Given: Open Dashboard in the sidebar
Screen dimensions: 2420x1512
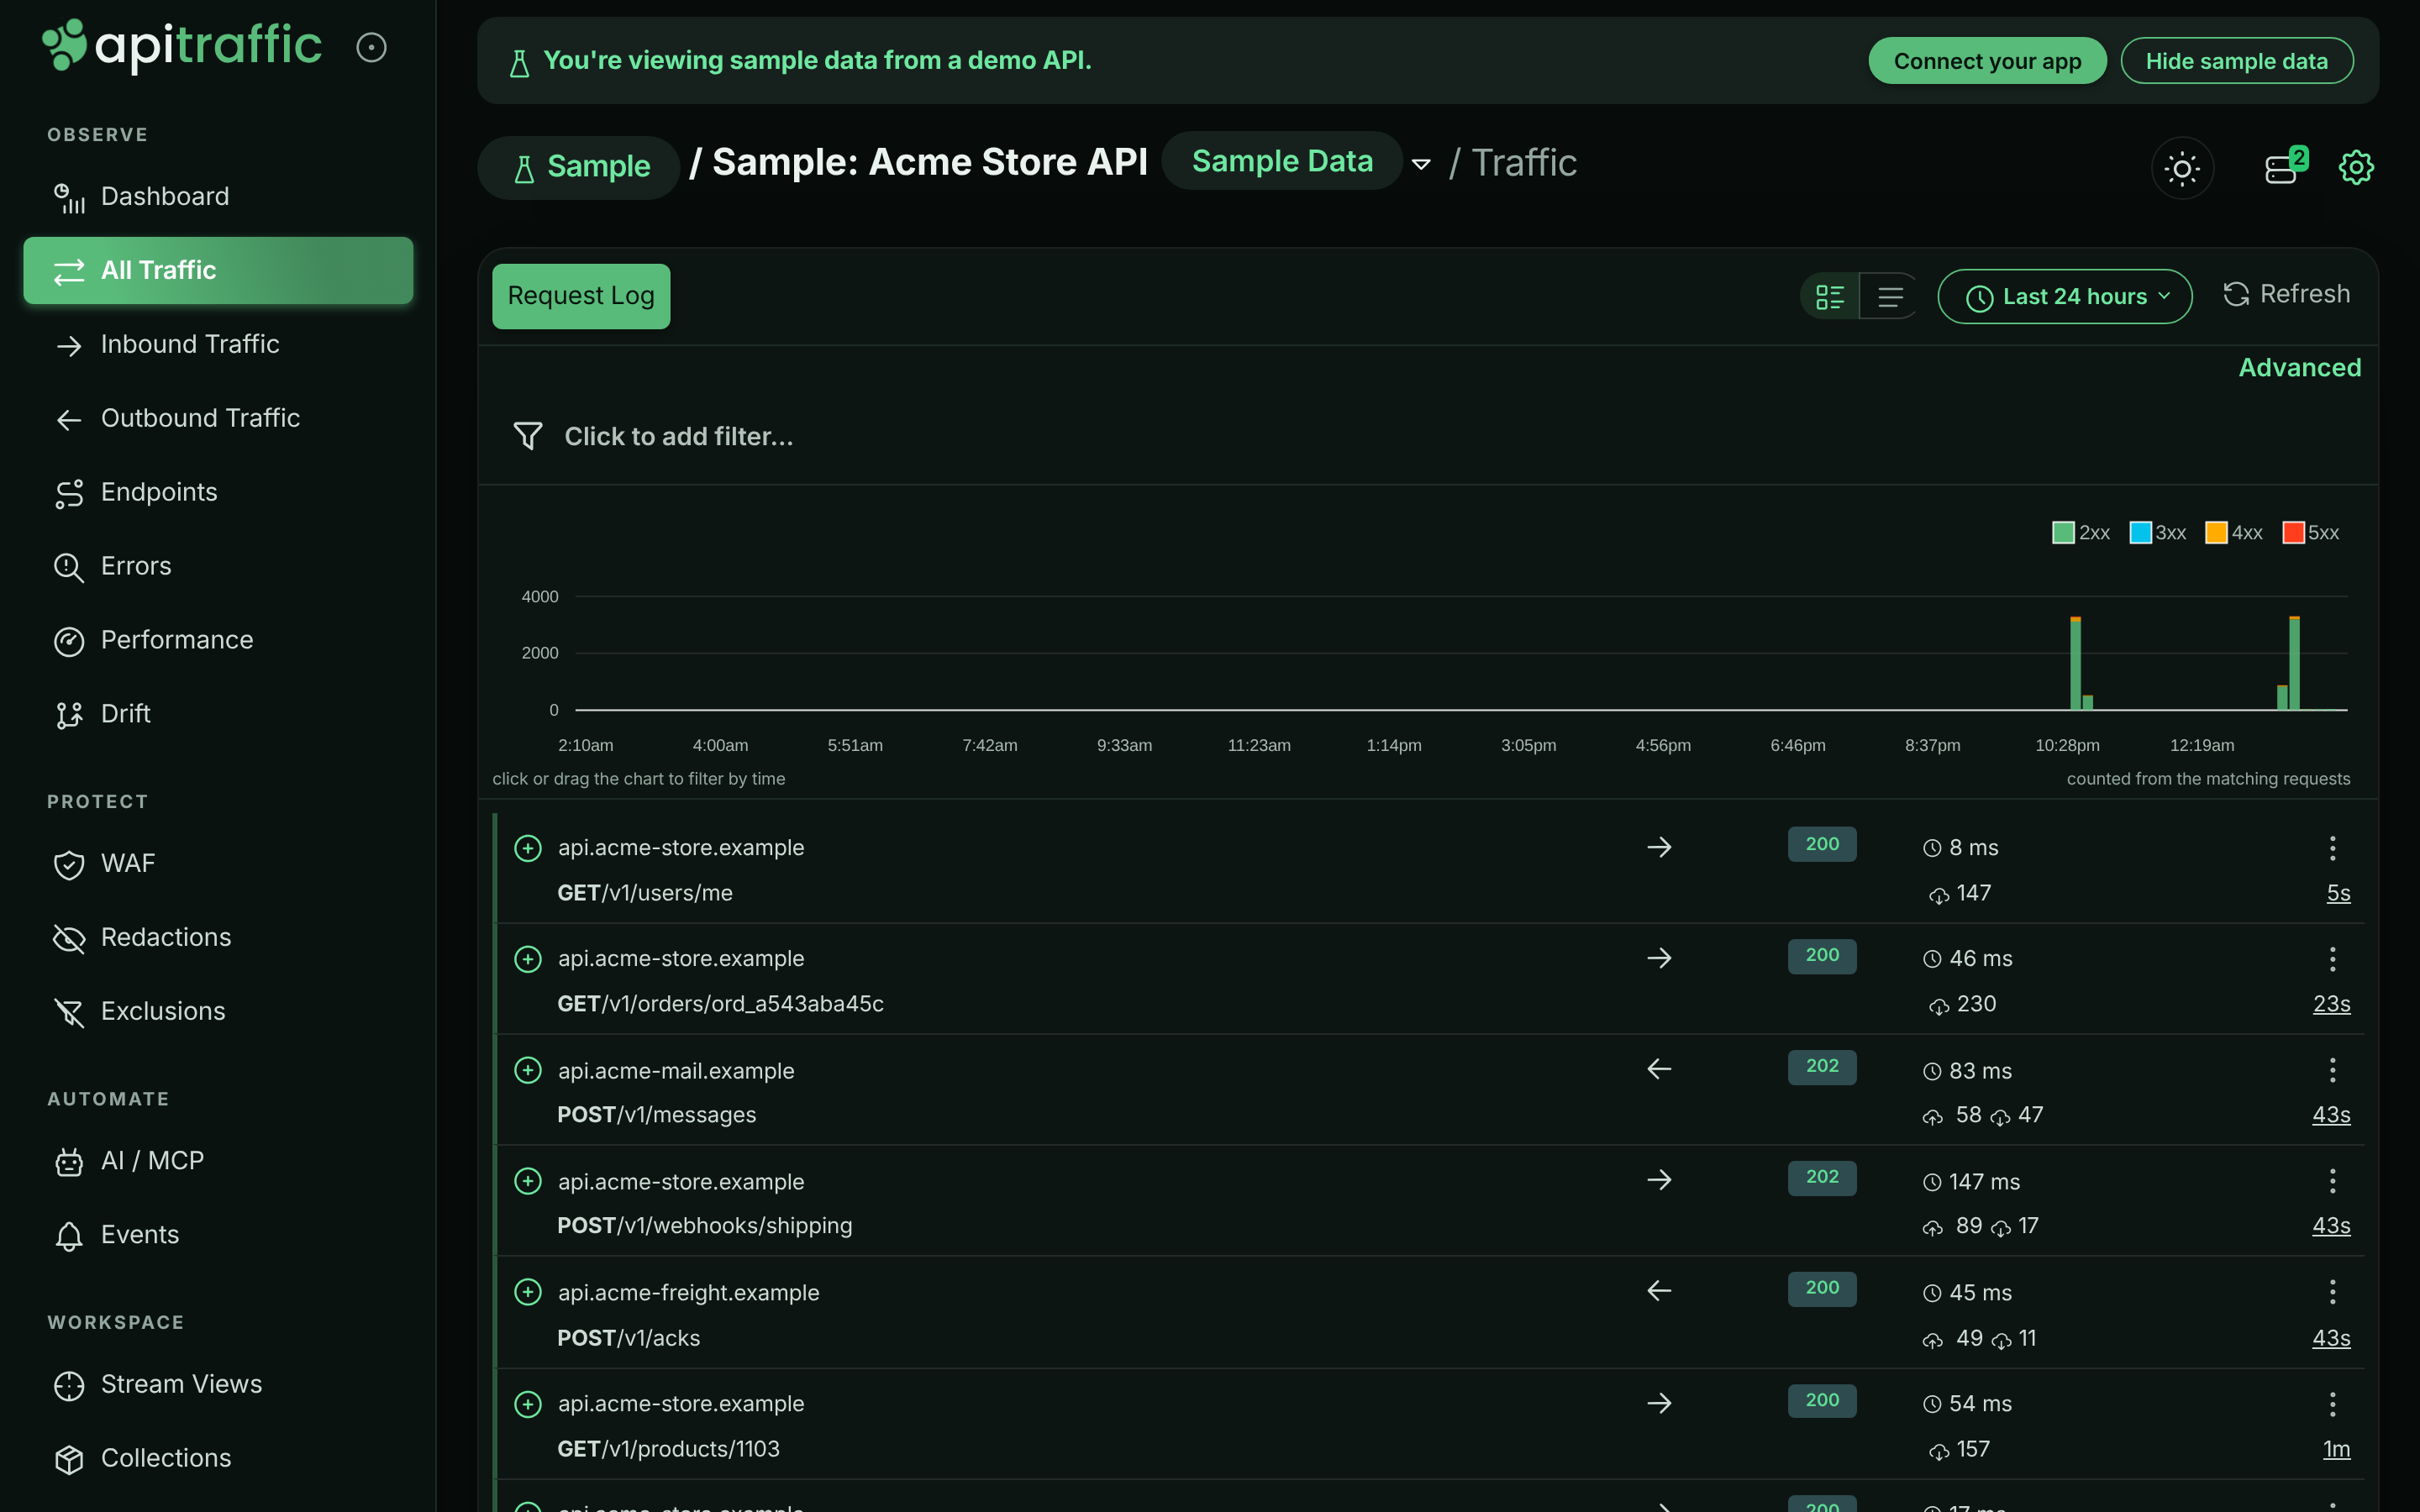Looking at the screenshot, I should click(x=218, y=197).
